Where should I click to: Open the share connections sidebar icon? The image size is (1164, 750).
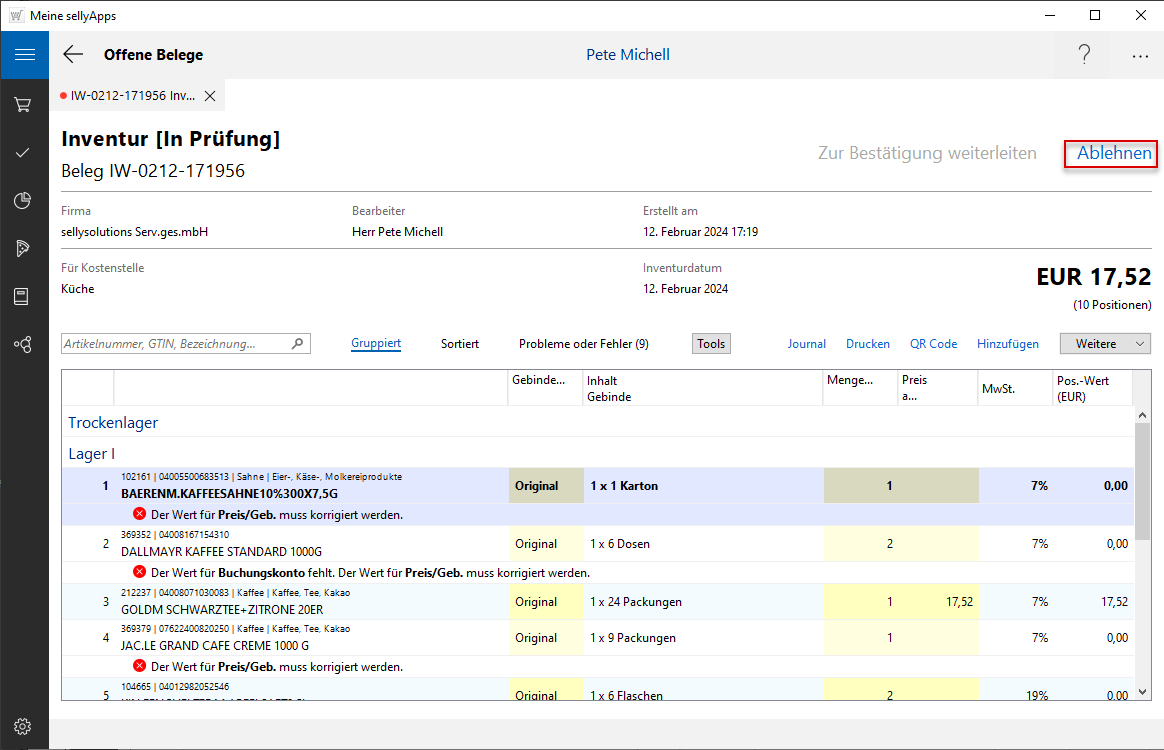pyautogui.click(x=23, y=344)
